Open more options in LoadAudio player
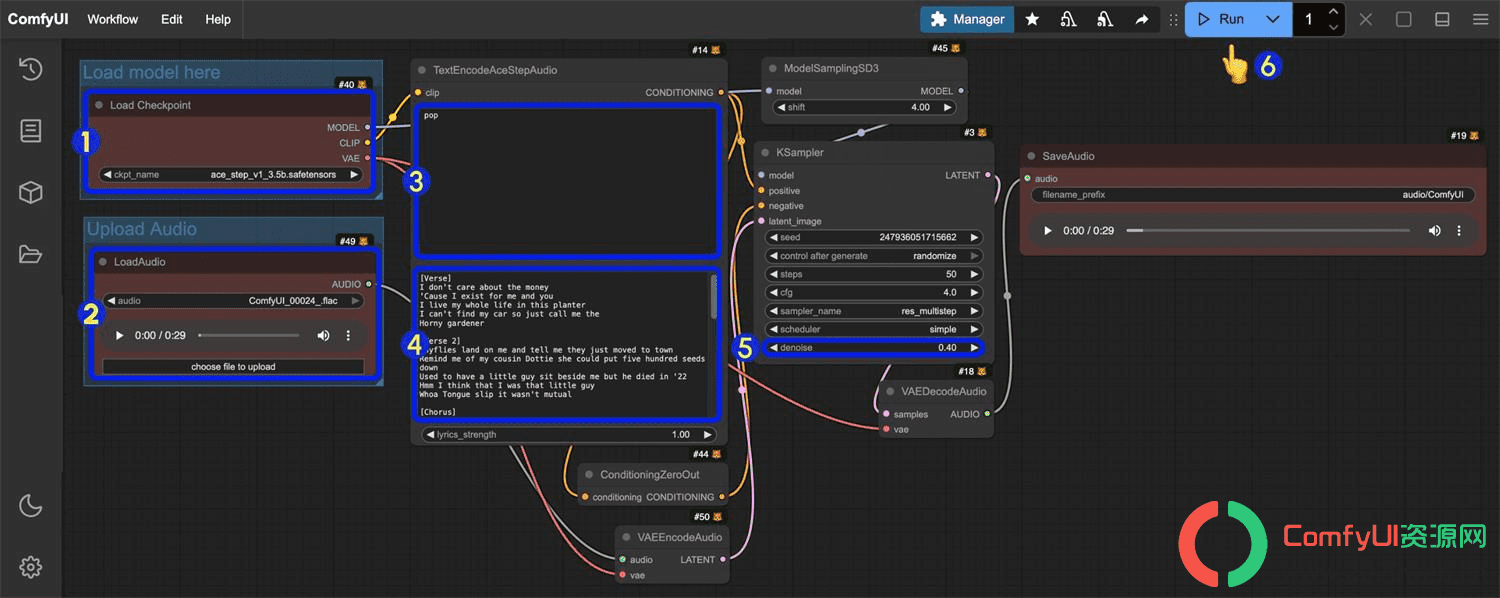The width and height of the screenshot is (1500, 598). (348, 335)
